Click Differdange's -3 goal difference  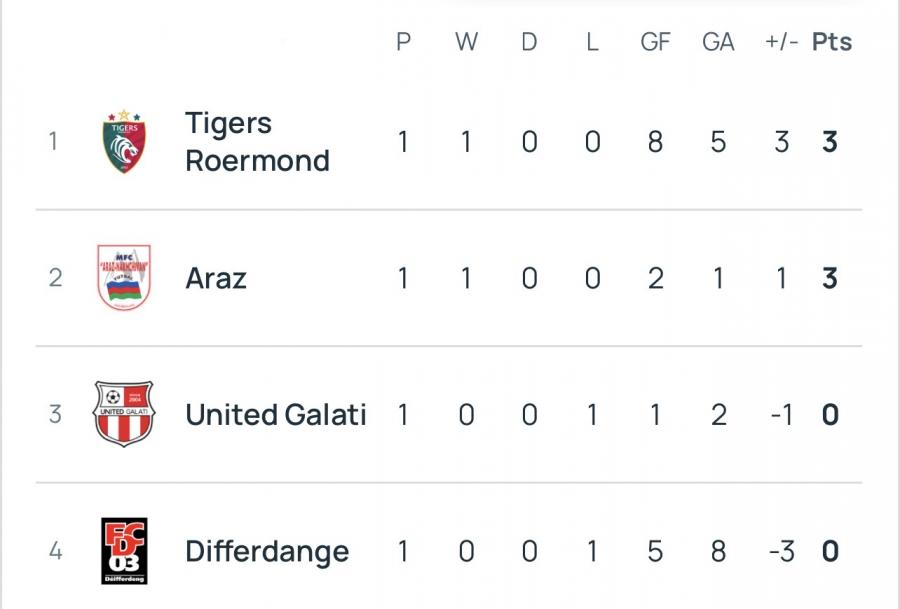[x=780, y=551]
